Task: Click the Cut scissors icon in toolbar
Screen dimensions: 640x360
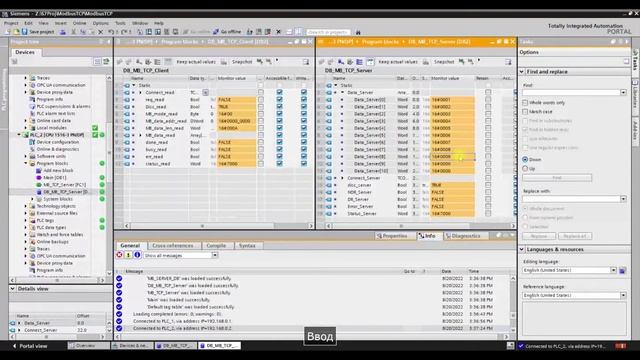Action: click(73, 31)
